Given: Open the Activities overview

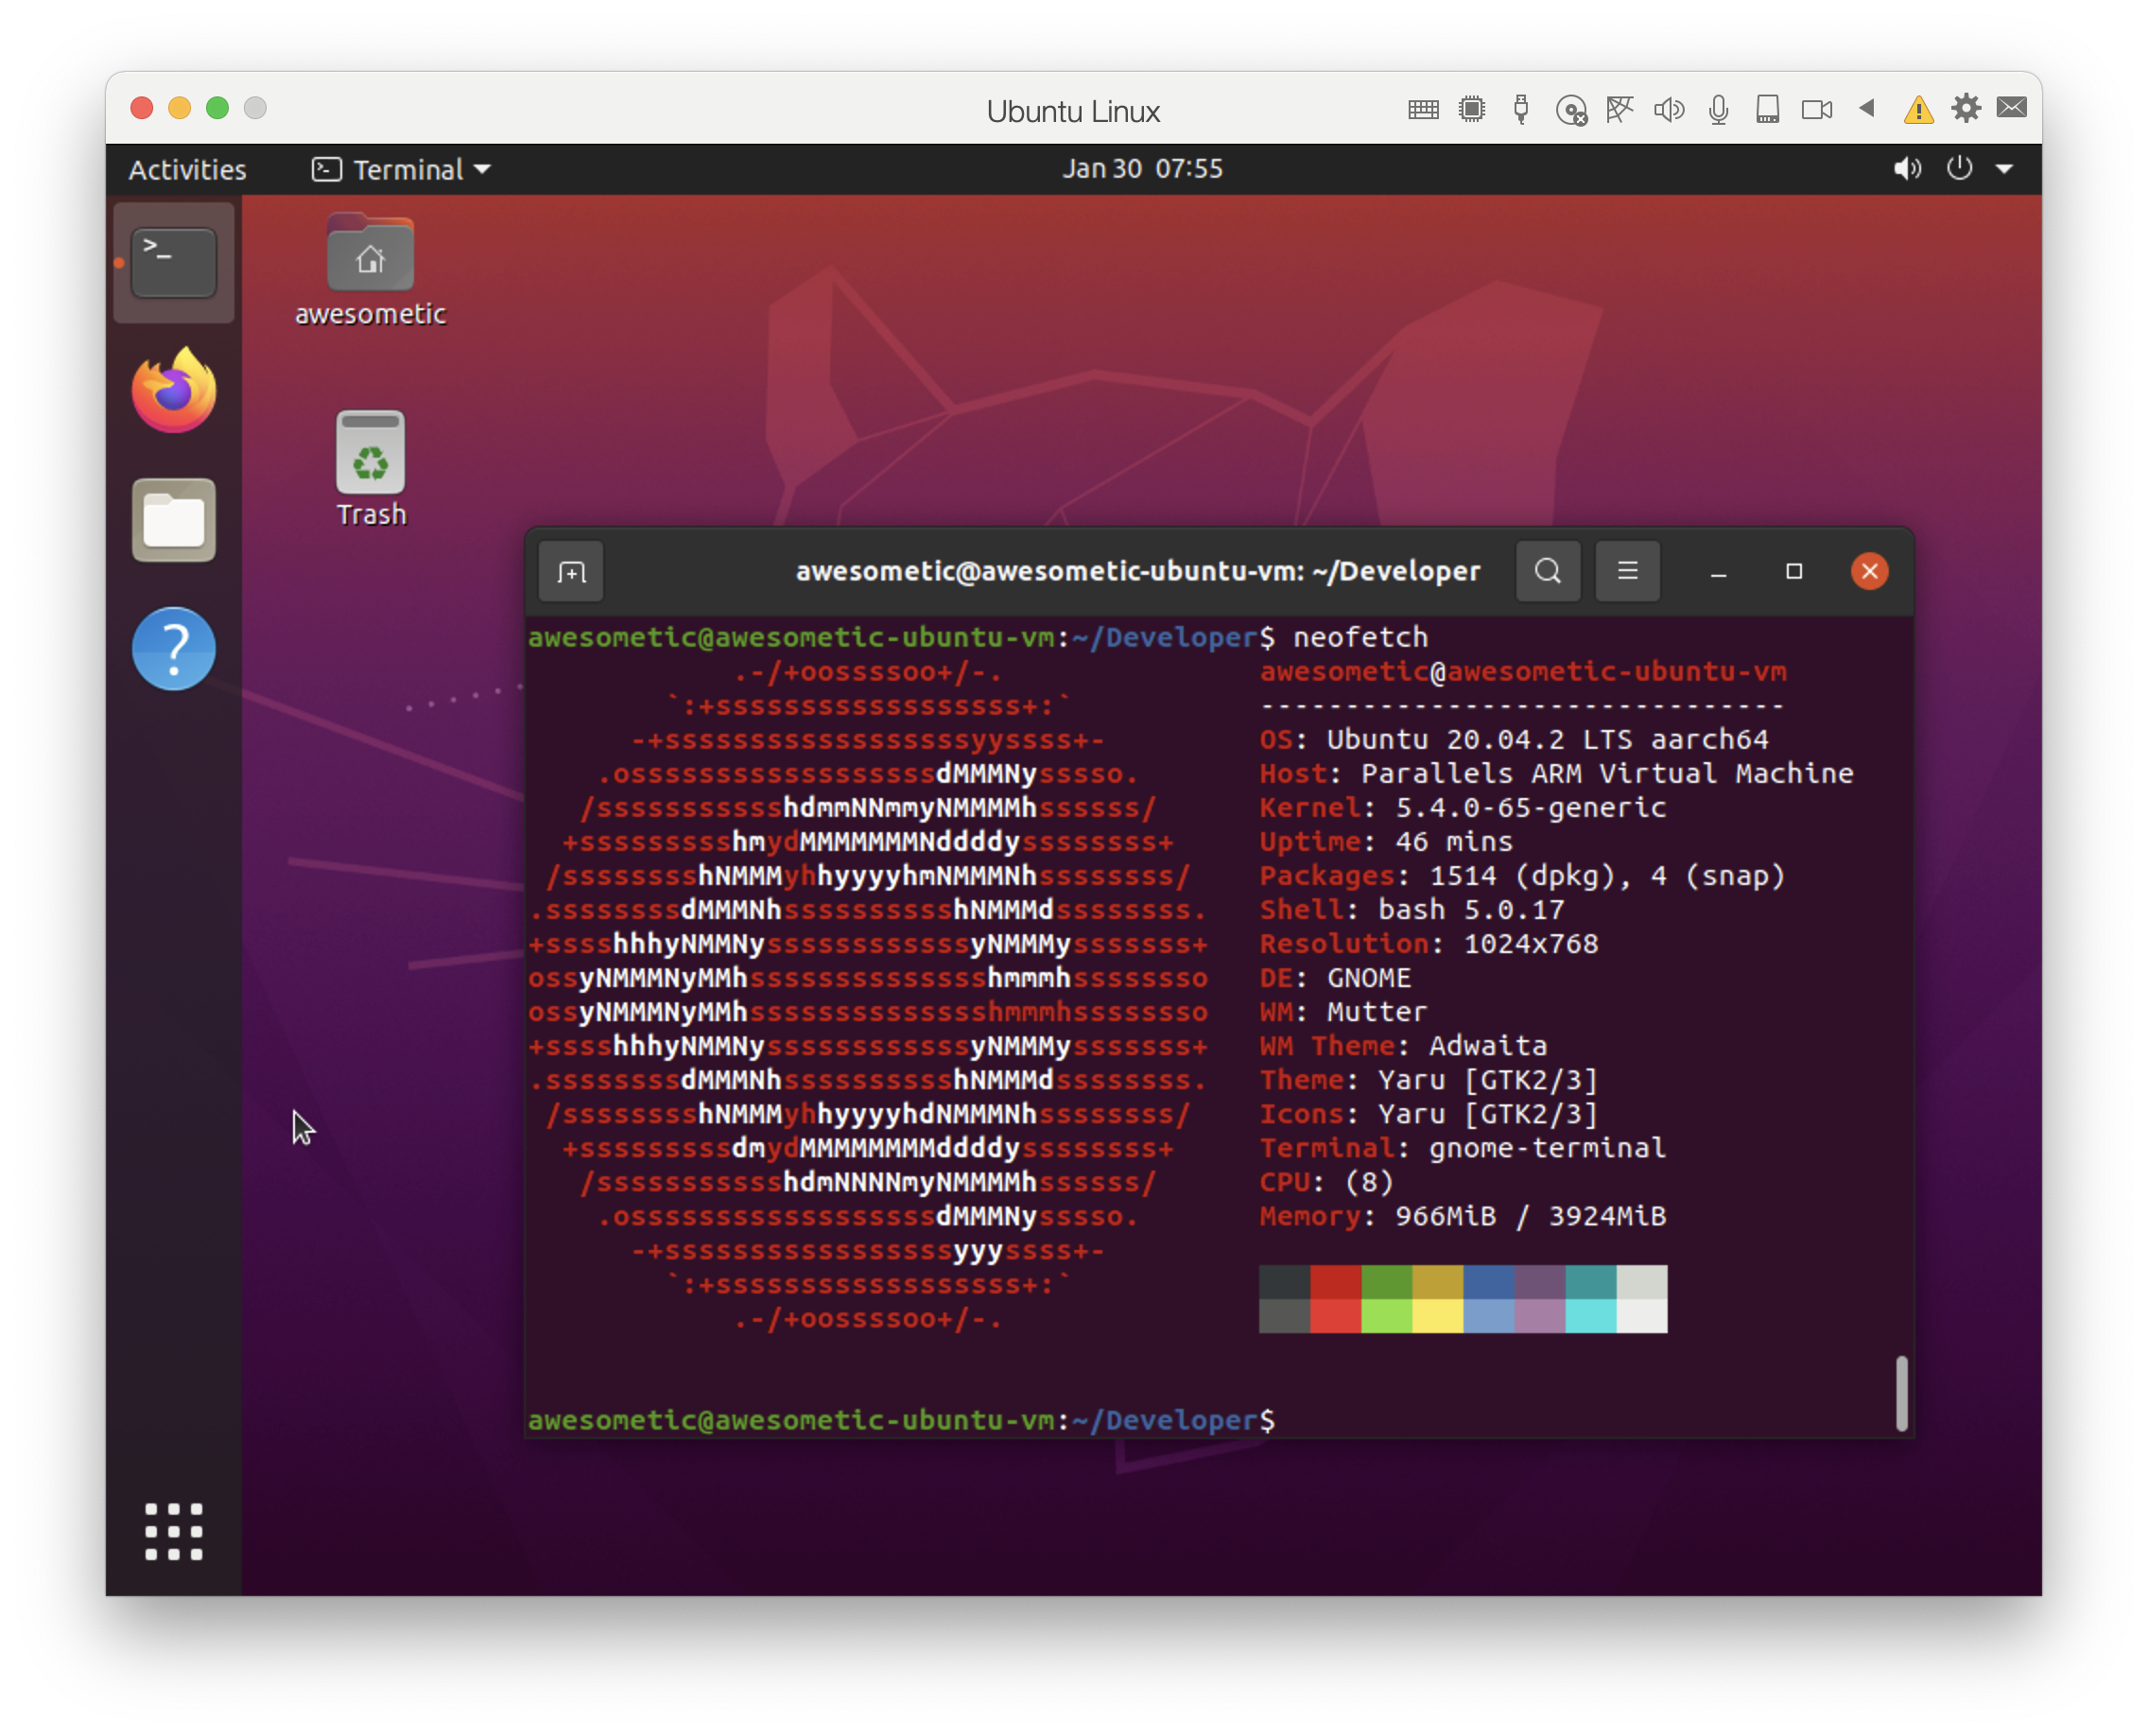Looking at the screenshot, I should pos(187,169).
